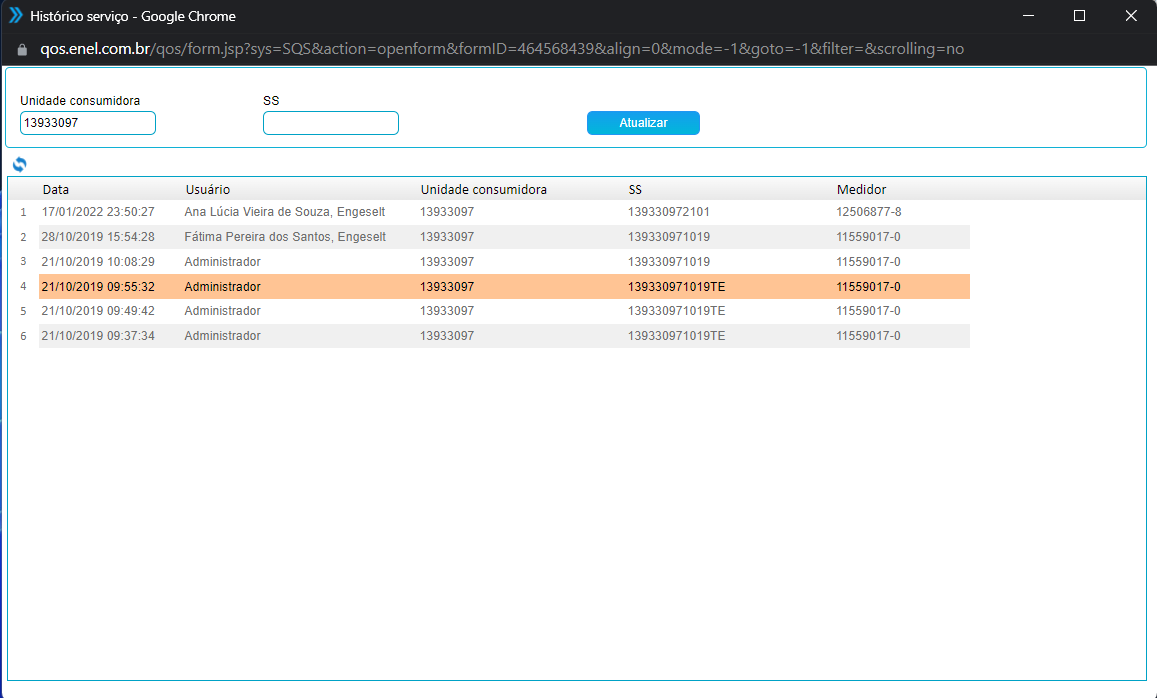Select highlighted row dated 21/10/2019 09:55:32
This screenshot has height=698, width=1157.
[x=98, y=287]
